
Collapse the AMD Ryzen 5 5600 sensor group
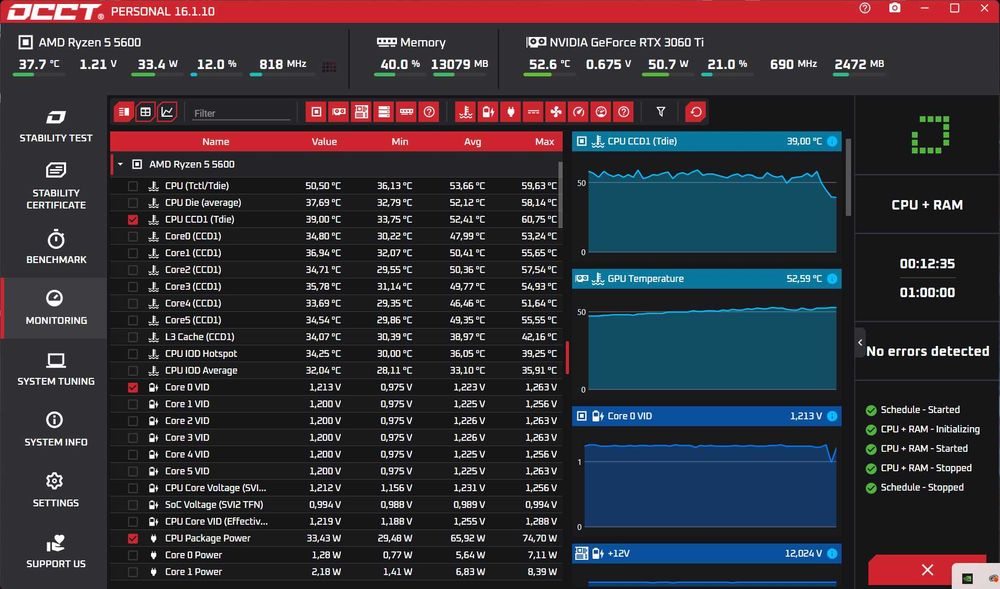(x=120, y=164)
